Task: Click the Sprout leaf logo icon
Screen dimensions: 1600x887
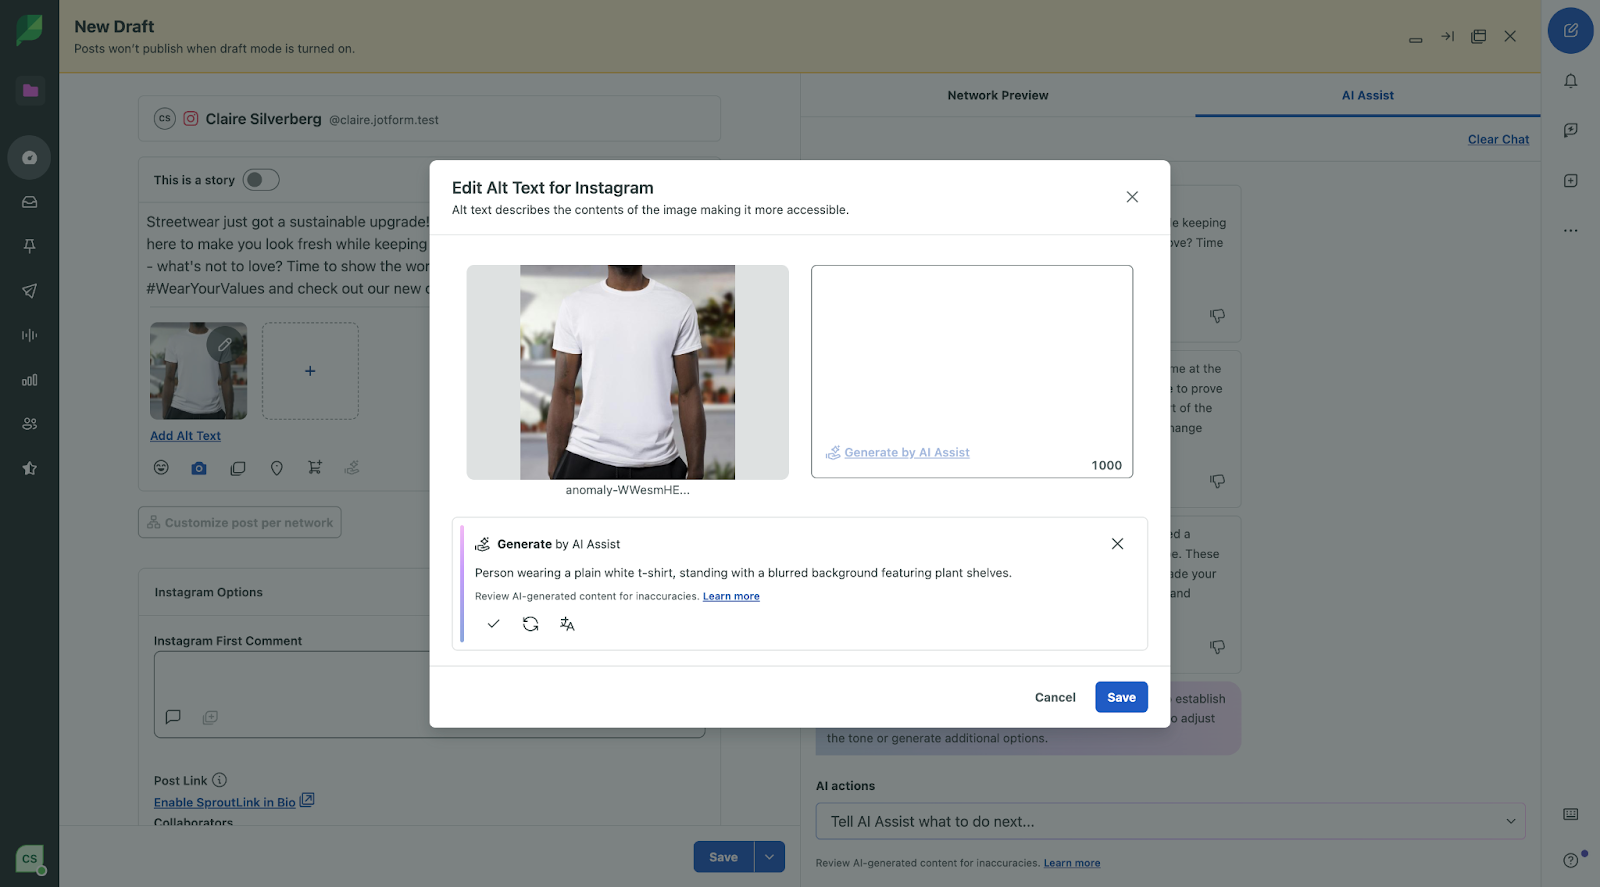Action: click(29, 30)
